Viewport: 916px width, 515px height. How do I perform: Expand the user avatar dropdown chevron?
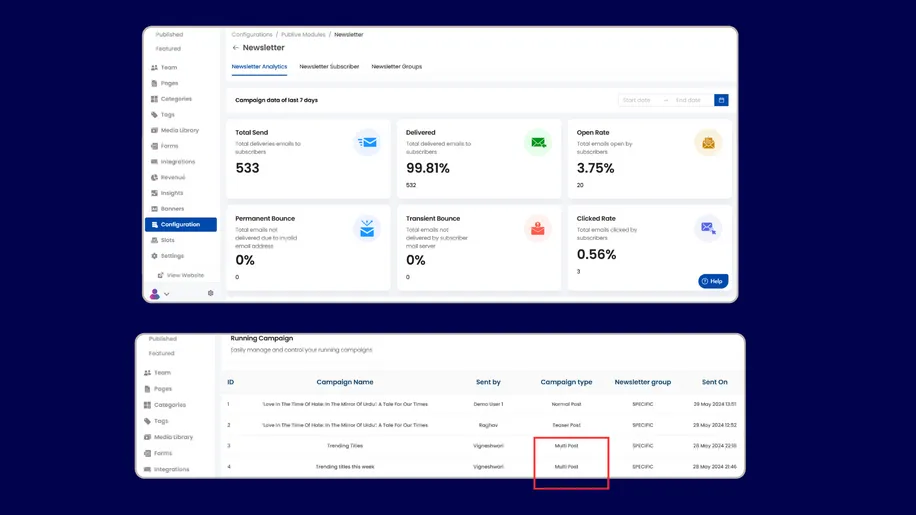pyautogui.click(x=167, y=294)
